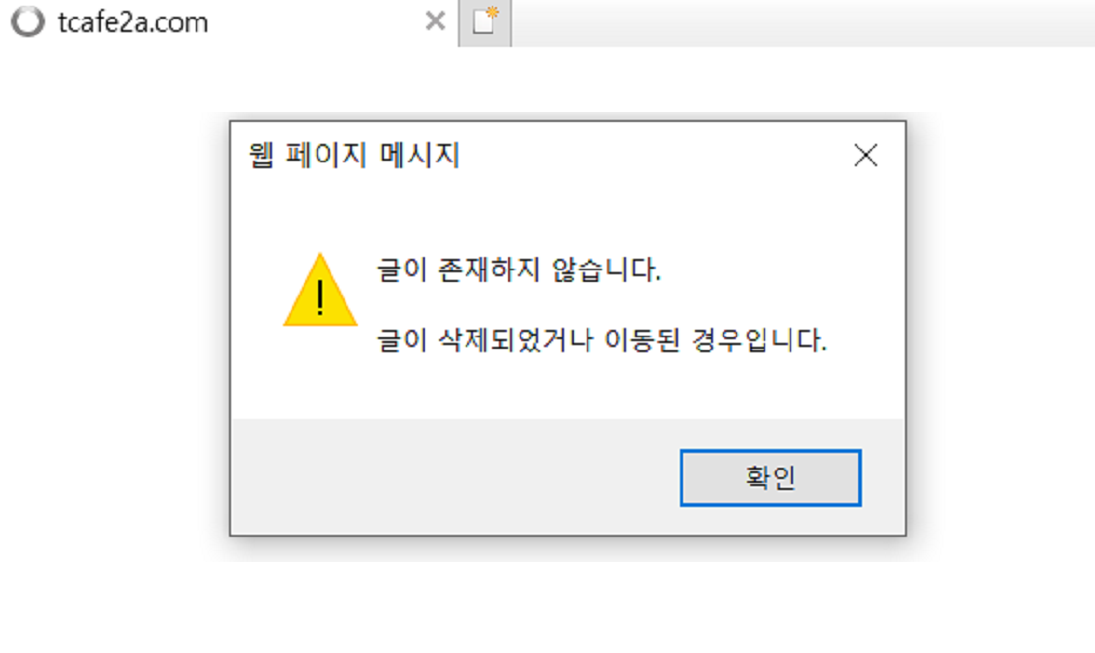Viewport: 1095px width, 653px height.
Task: Click white dialog body below the warning icon
Action: coord(321,374)
